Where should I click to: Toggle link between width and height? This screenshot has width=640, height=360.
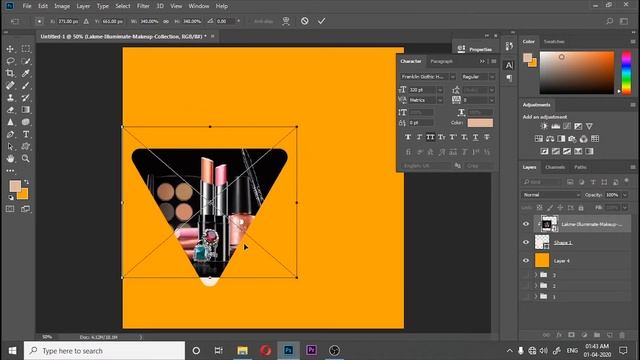click(166, 21)
